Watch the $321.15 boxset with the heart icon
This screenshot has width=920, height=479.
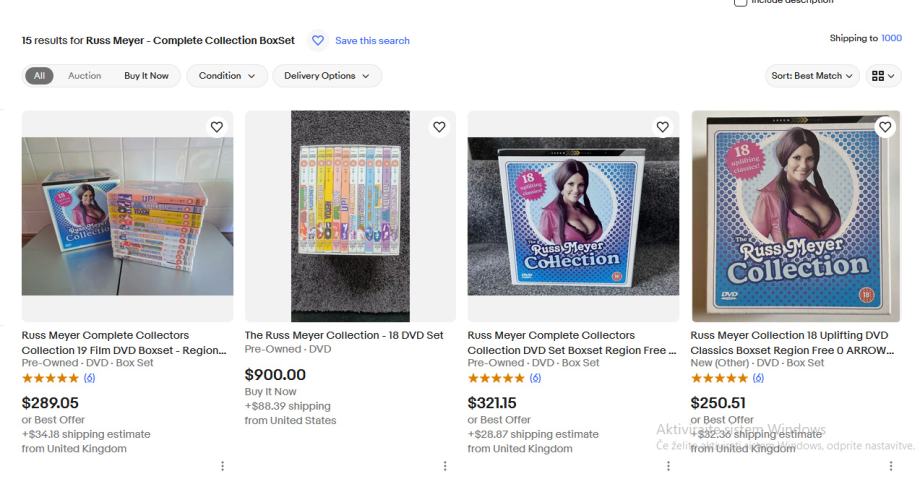pyautogui.click(x=662, y=127)
